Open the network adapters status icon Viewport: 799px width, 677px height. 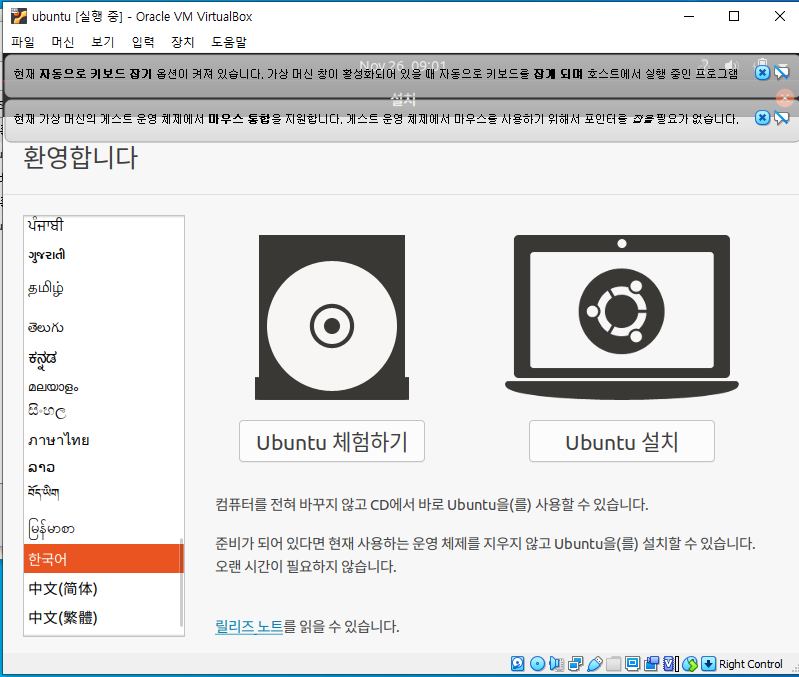click(575, 663)
